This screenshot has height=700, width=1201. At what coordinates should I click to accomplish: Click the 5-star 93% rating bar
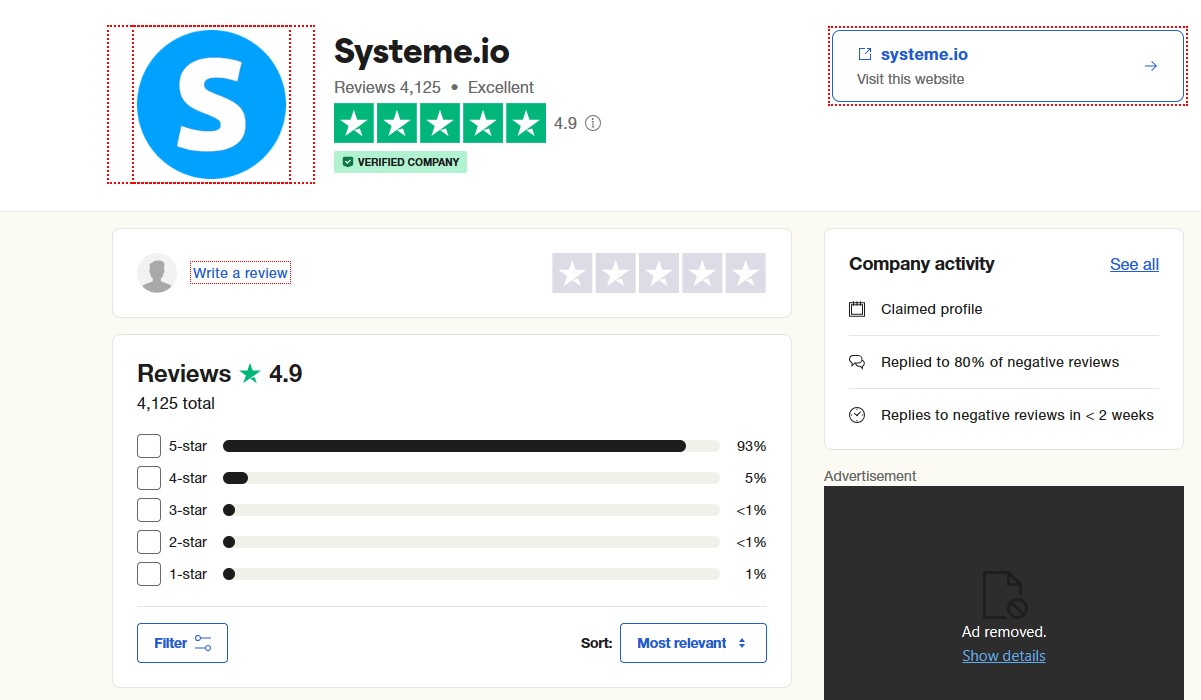click(x=470, y=446)
